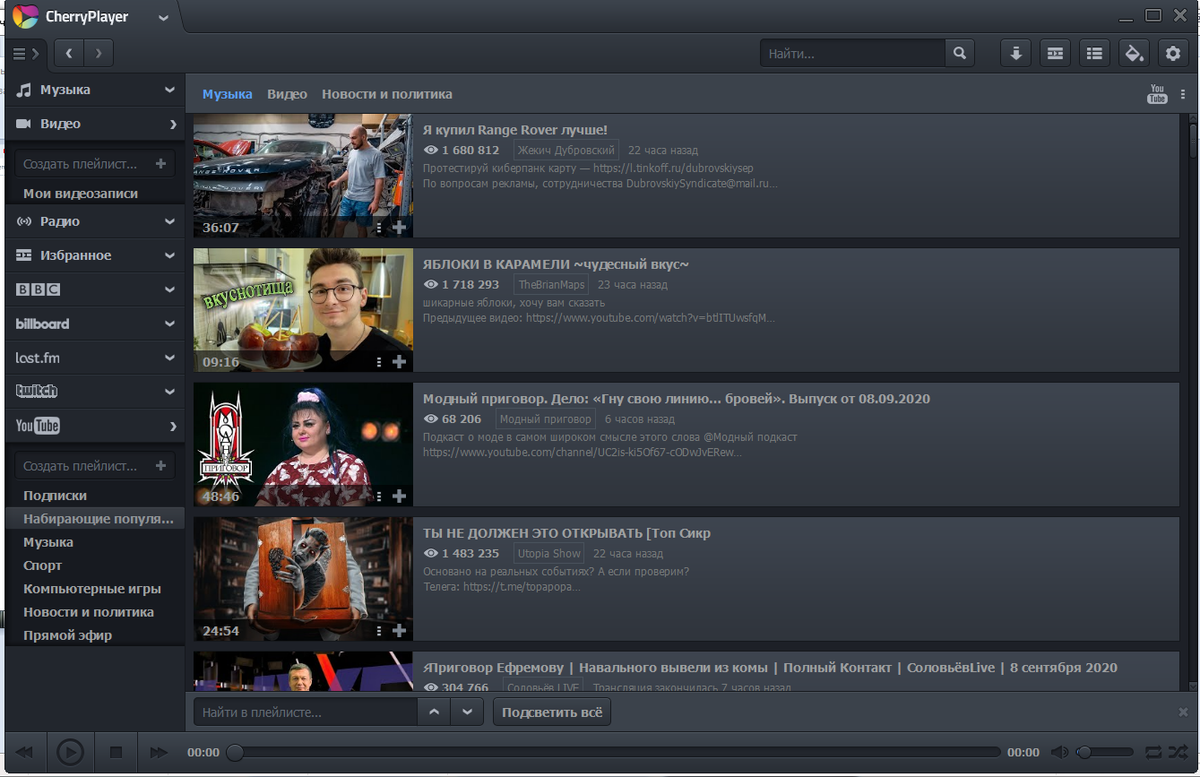Open channel Utopia Show

[x=549, y=553]
